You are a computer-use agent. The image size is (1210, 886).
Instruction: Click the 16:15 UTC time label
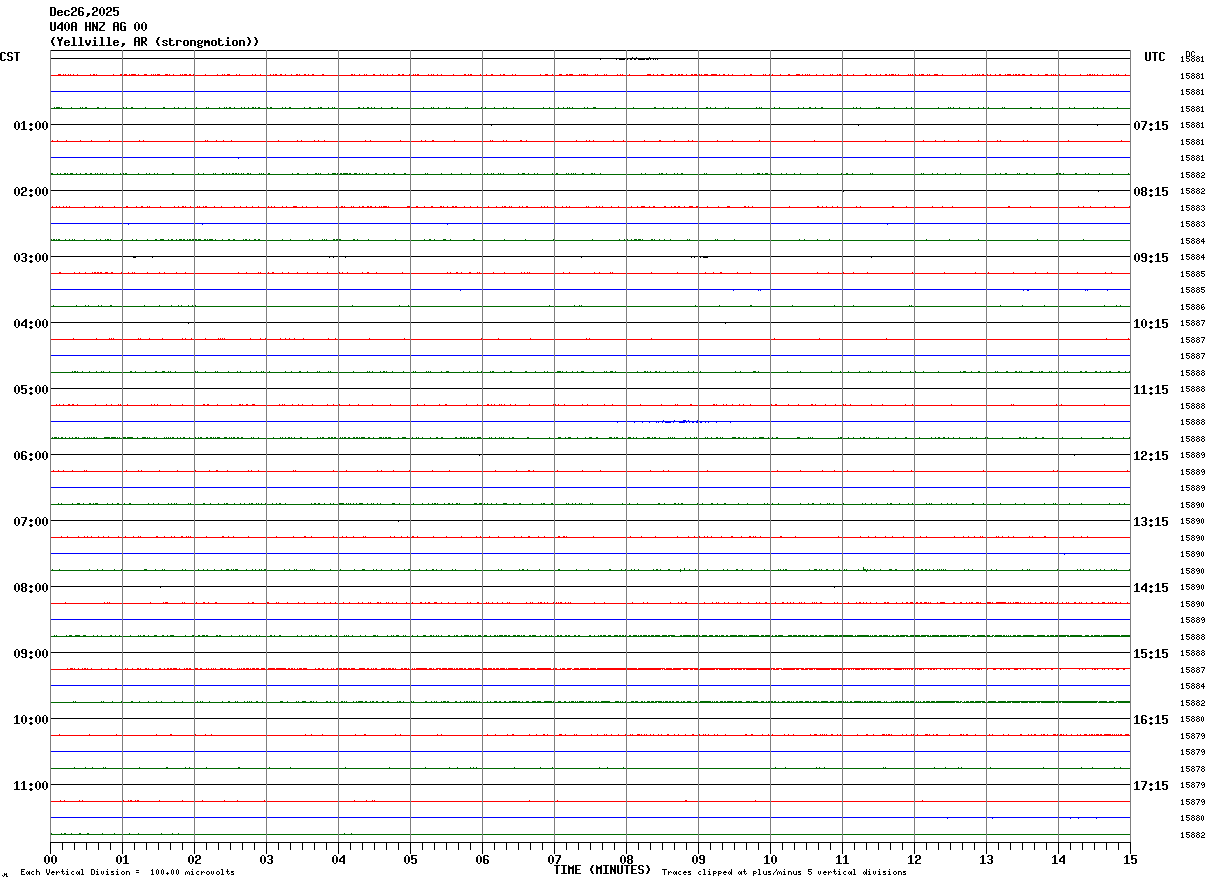(x=1150, y=720)
